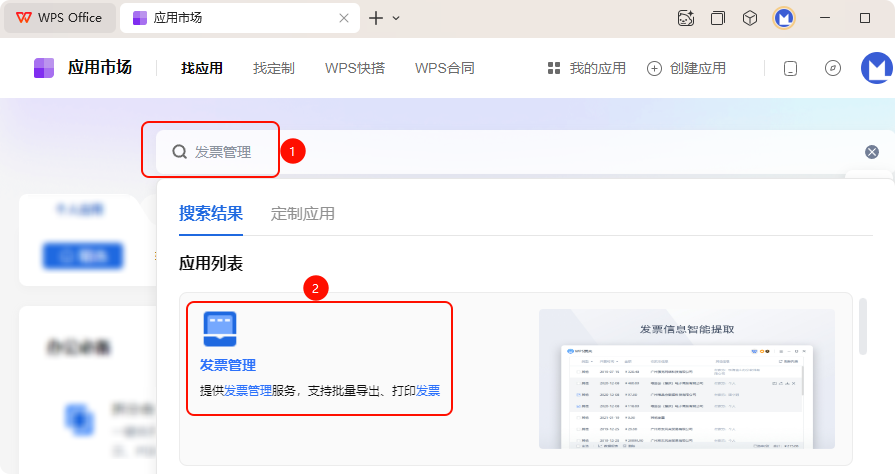Switch to 定制应用 results tab

click(x=302, y=213)
